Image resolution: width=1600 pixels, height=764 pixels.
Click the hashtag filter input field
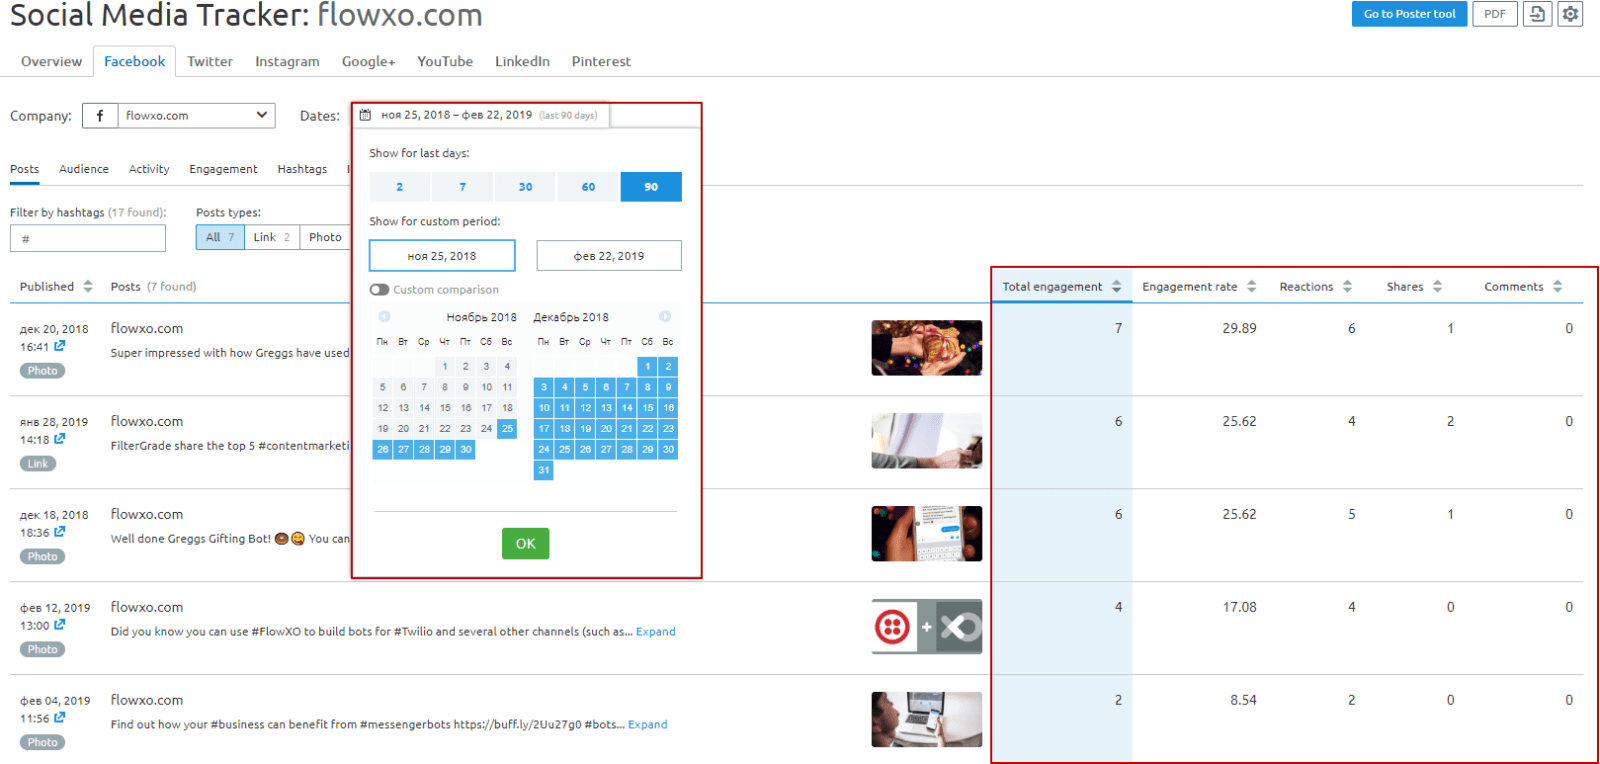pos(88,238)
